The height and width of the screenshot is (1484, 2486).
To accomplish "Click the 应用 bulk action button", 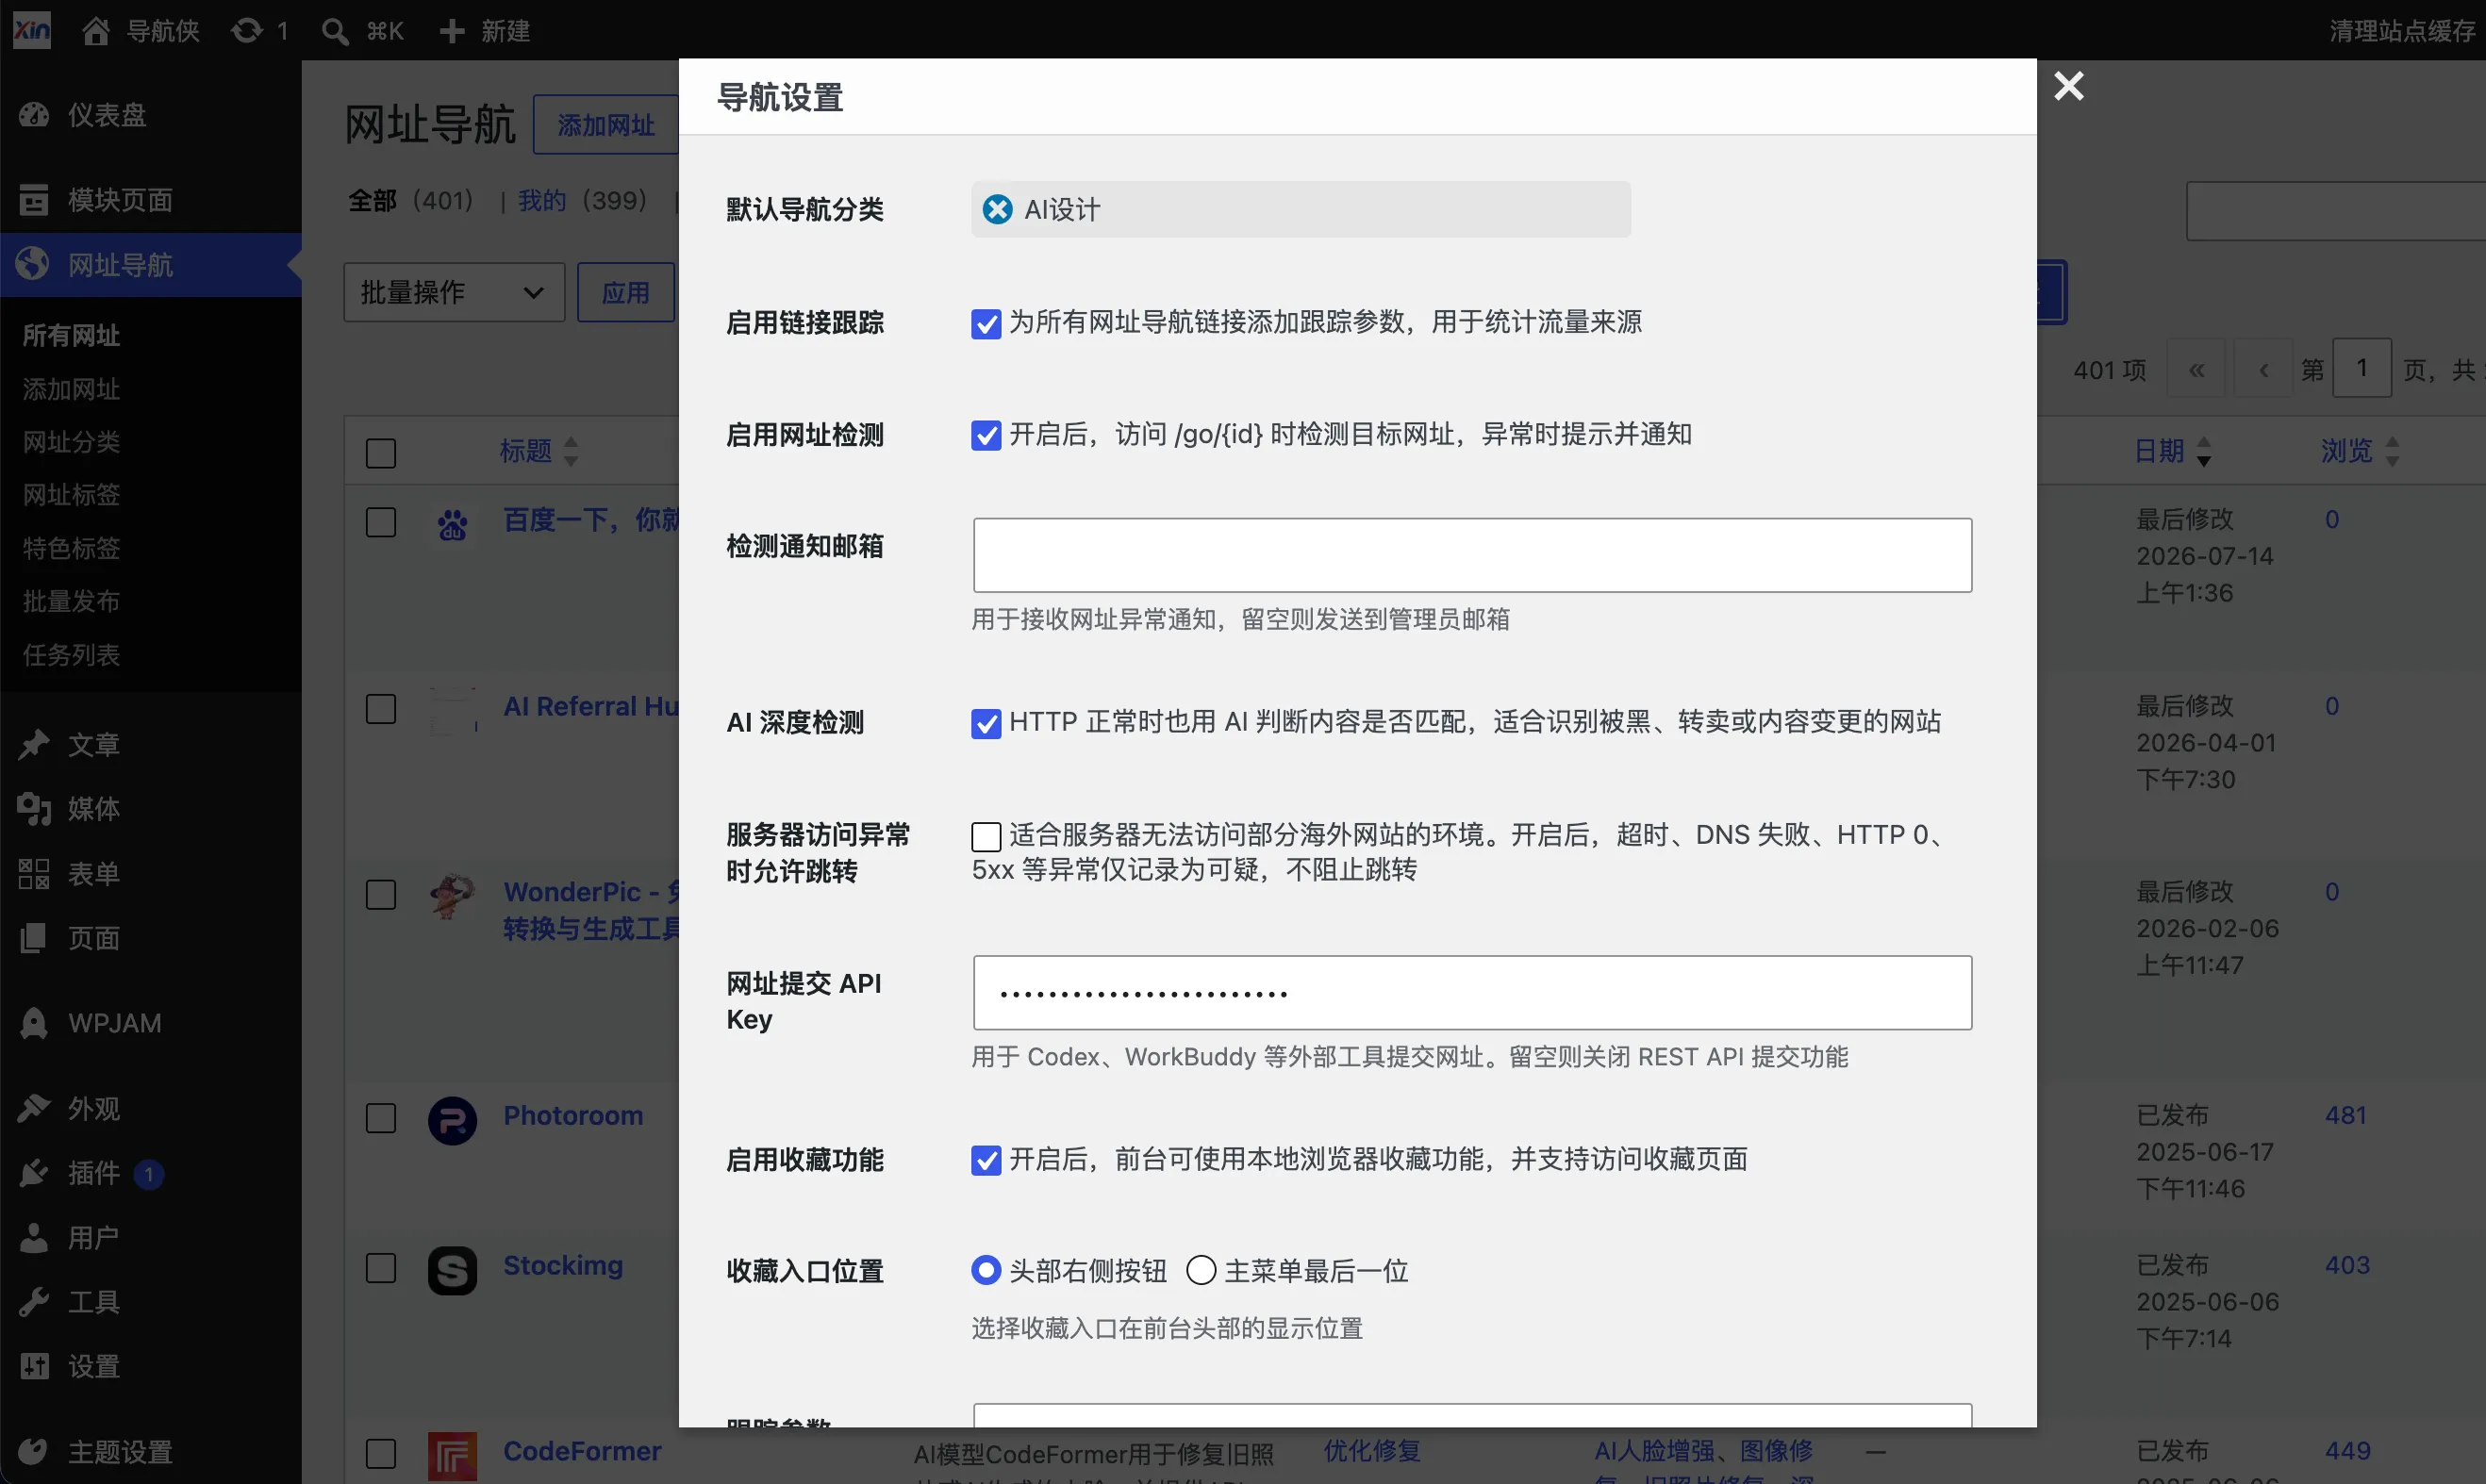I will (x=626, y=292).
